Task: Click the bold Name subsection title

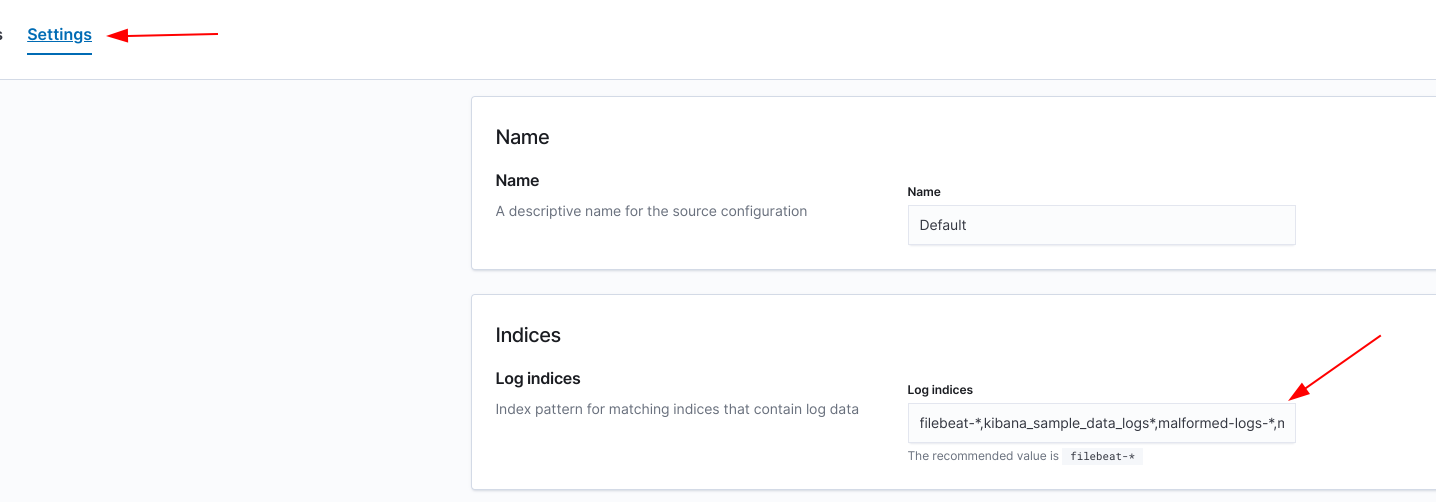Action: click(517, 181)
